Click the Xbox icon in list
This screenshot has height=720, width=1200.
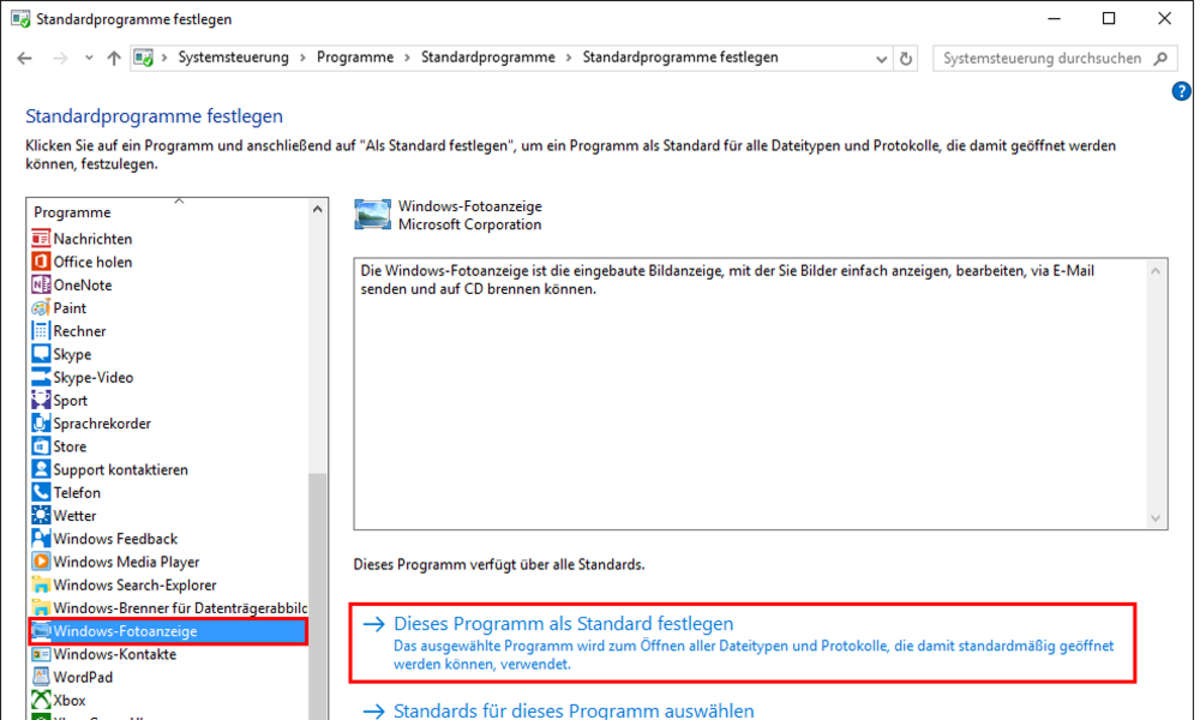click(x=41, y=700)
